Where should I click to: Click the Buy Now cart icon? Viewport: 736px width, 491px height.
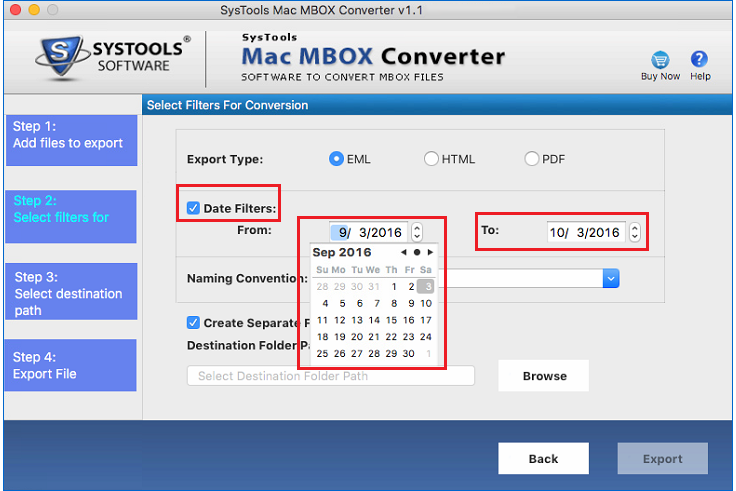pos(660,60)
